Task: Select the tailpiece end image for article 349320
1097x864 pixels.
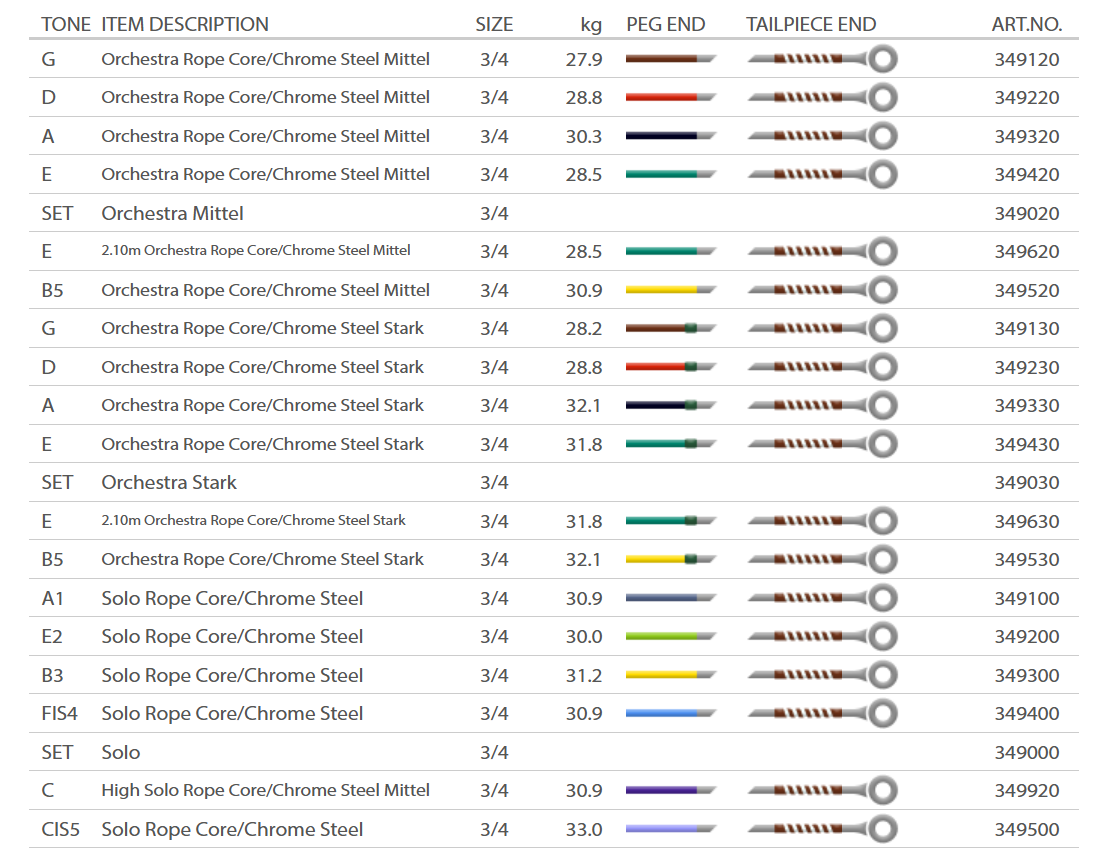Action: click(822, 136)
